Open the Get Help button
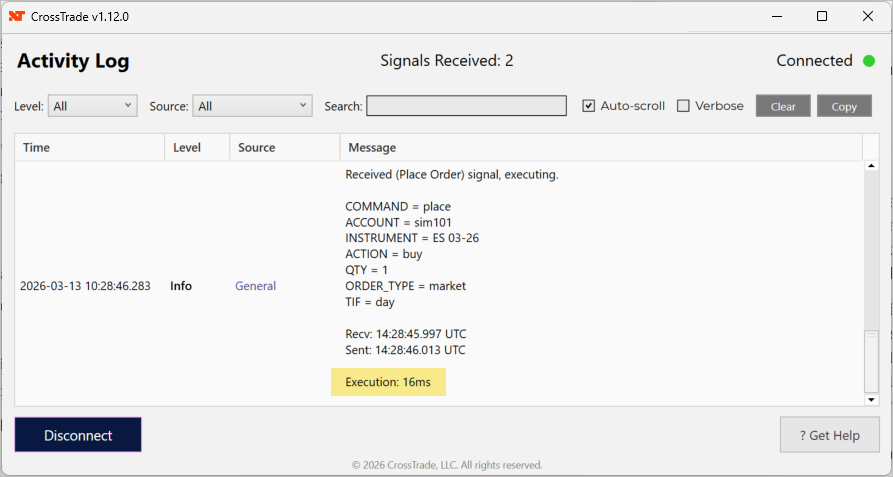 [830, 435]
